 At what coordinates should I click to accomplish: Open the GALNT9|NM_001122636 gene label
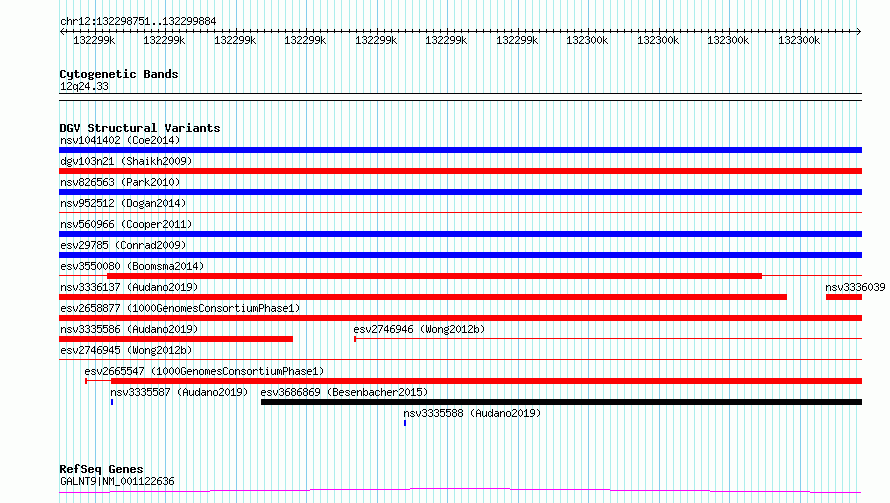click(x=117, y=481)
